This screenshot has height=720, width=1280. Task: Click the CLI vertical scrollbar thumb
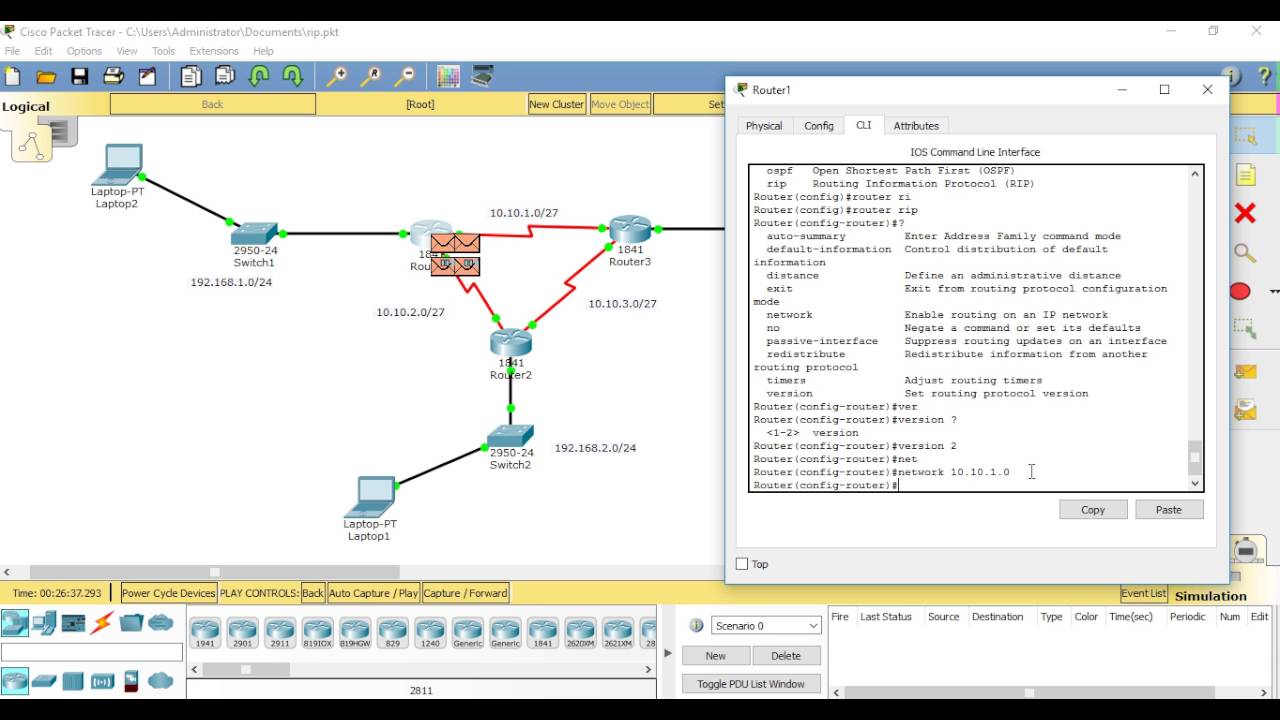(x=1194, y=456)
